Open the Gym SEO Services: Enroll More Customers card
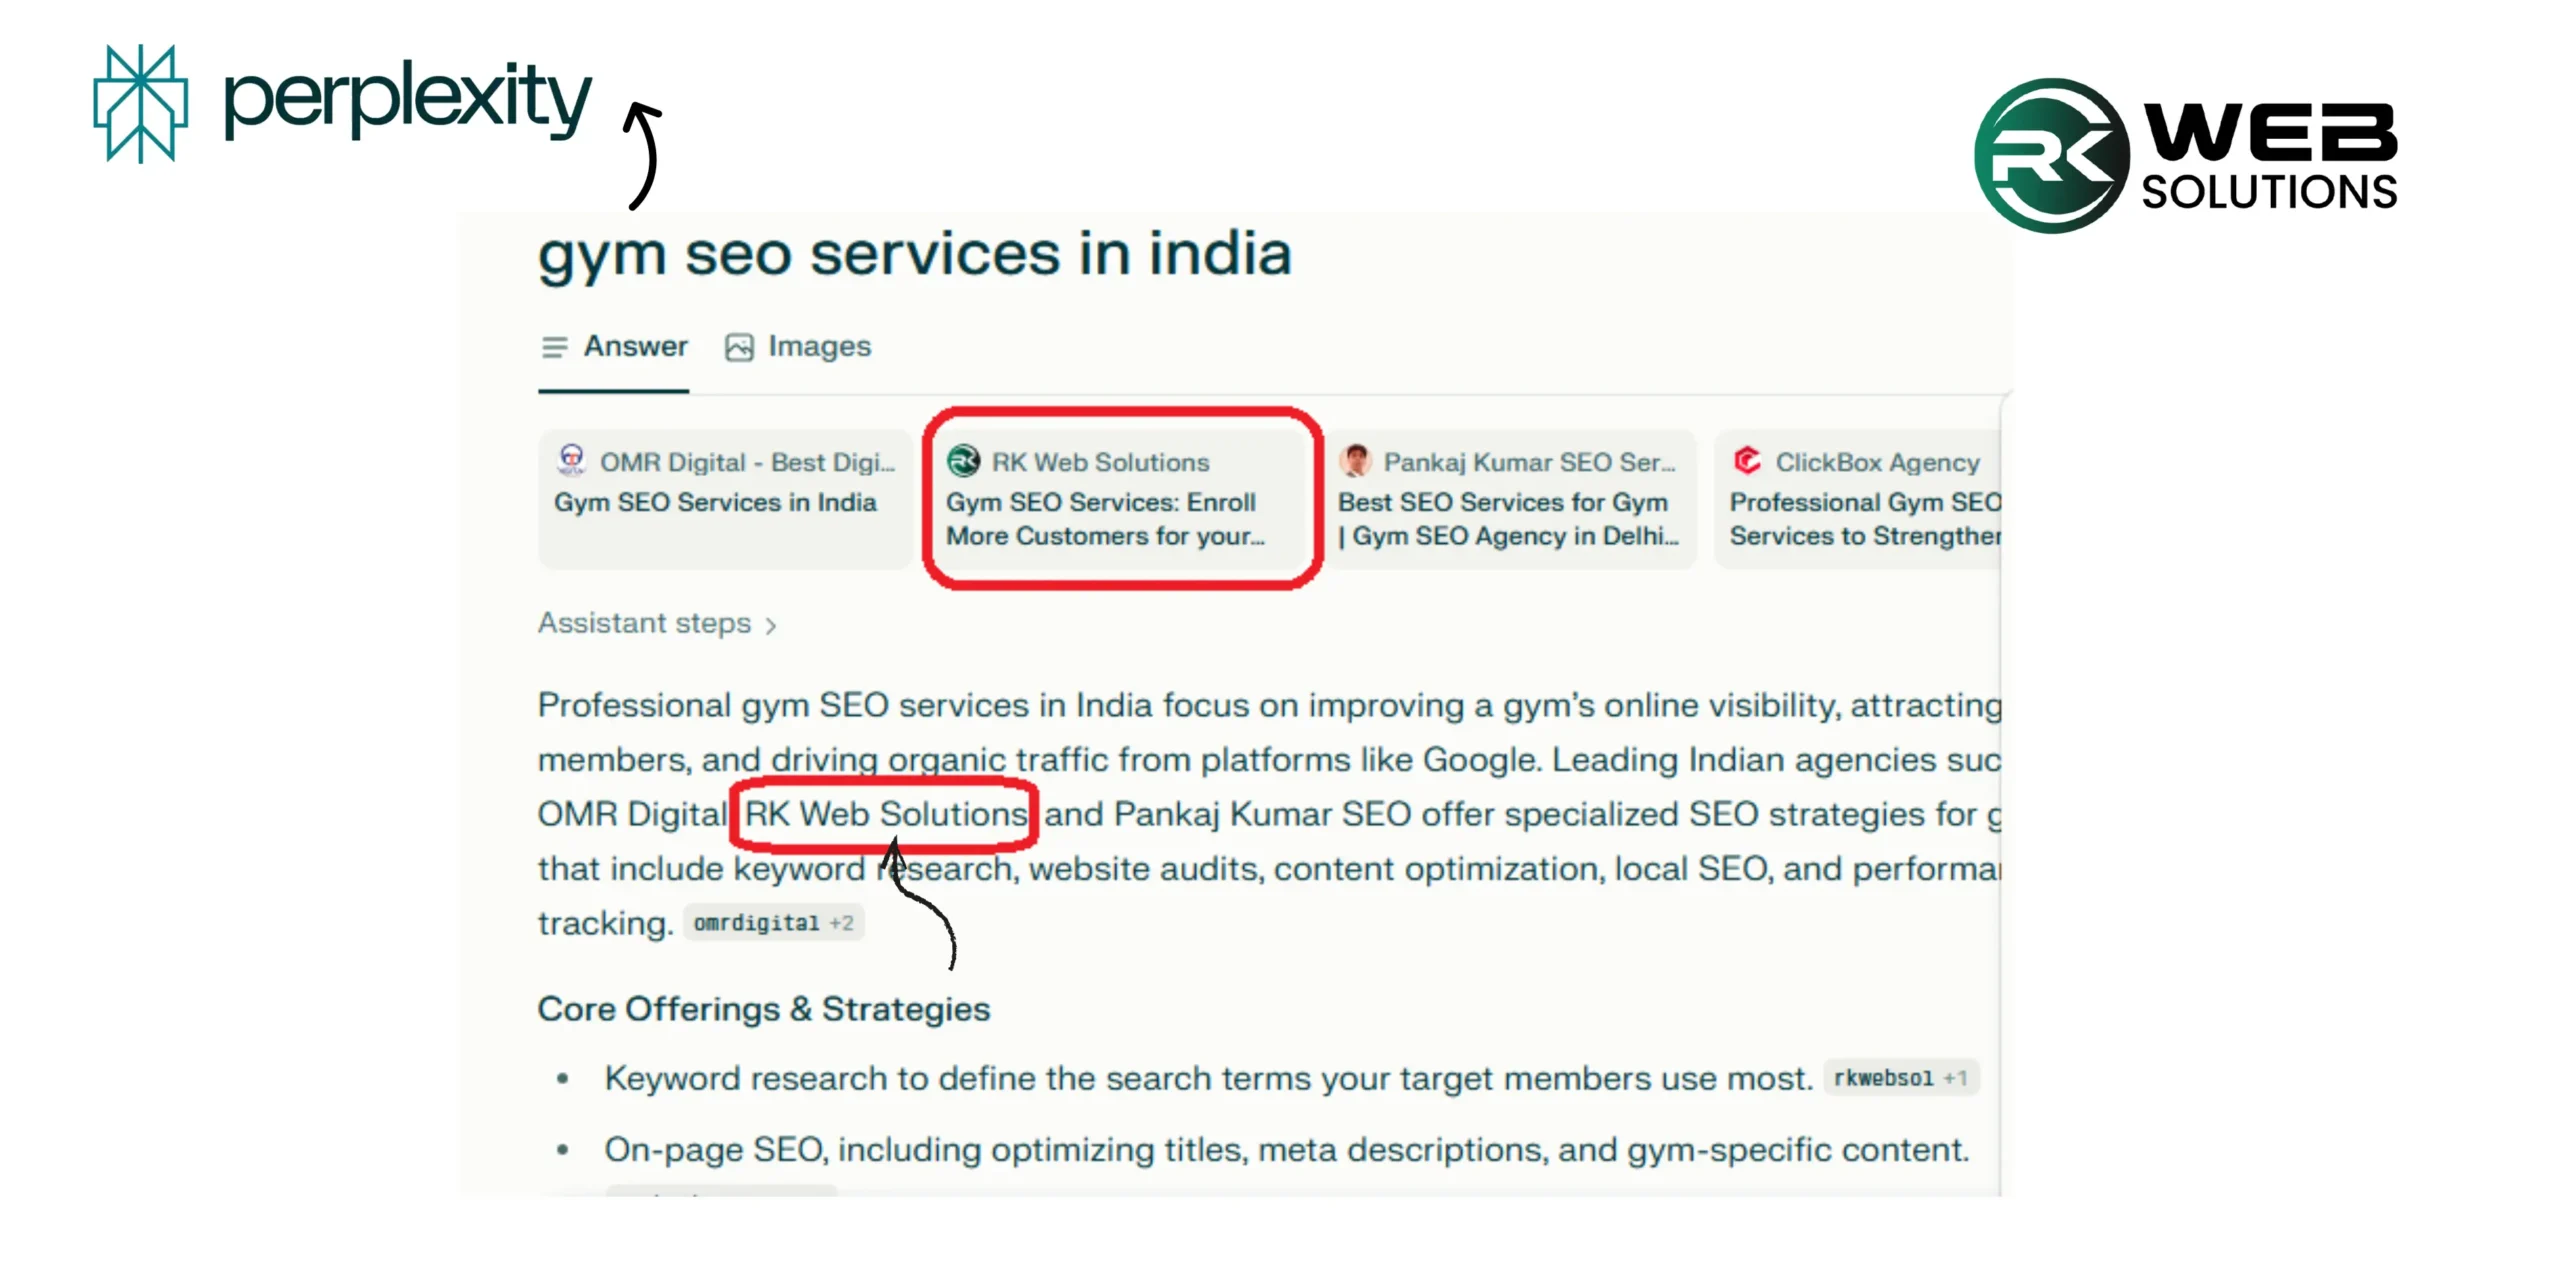Image resolution: width=2560 pixels, height=1280 pixels. click(x=1105, y=519)
